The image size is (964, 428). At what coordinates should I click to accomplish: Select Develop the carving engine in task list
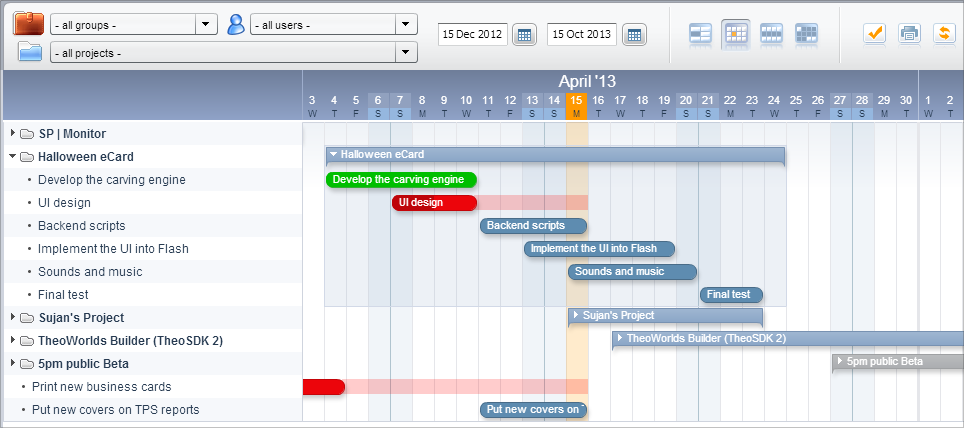click(x=112, y=180)
